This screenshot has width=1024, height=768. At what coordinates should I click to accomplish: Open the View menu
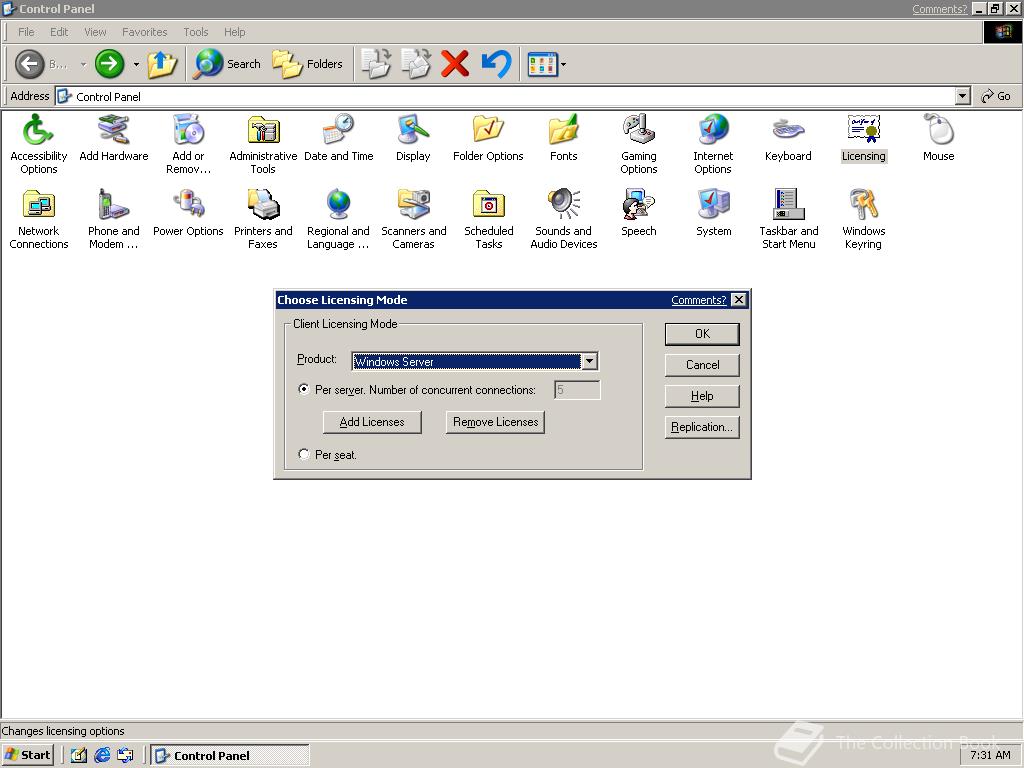[95, 32]
